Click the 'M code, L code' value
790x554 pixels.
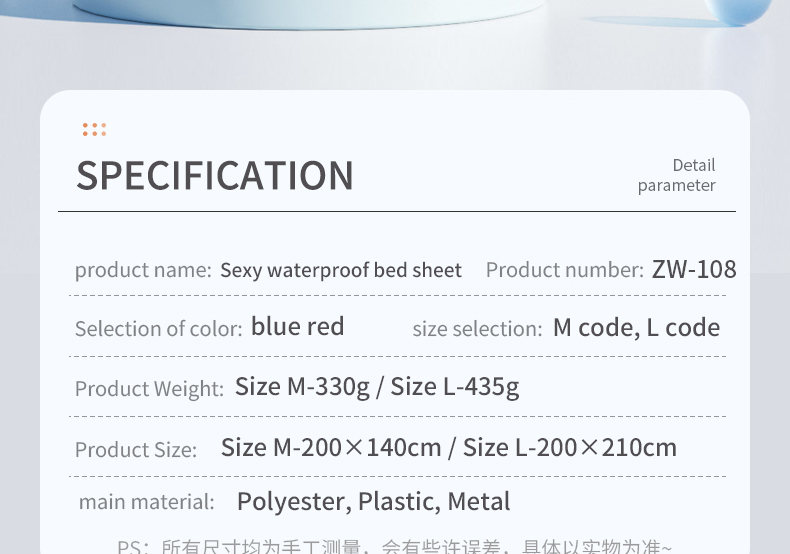[636, 328]
